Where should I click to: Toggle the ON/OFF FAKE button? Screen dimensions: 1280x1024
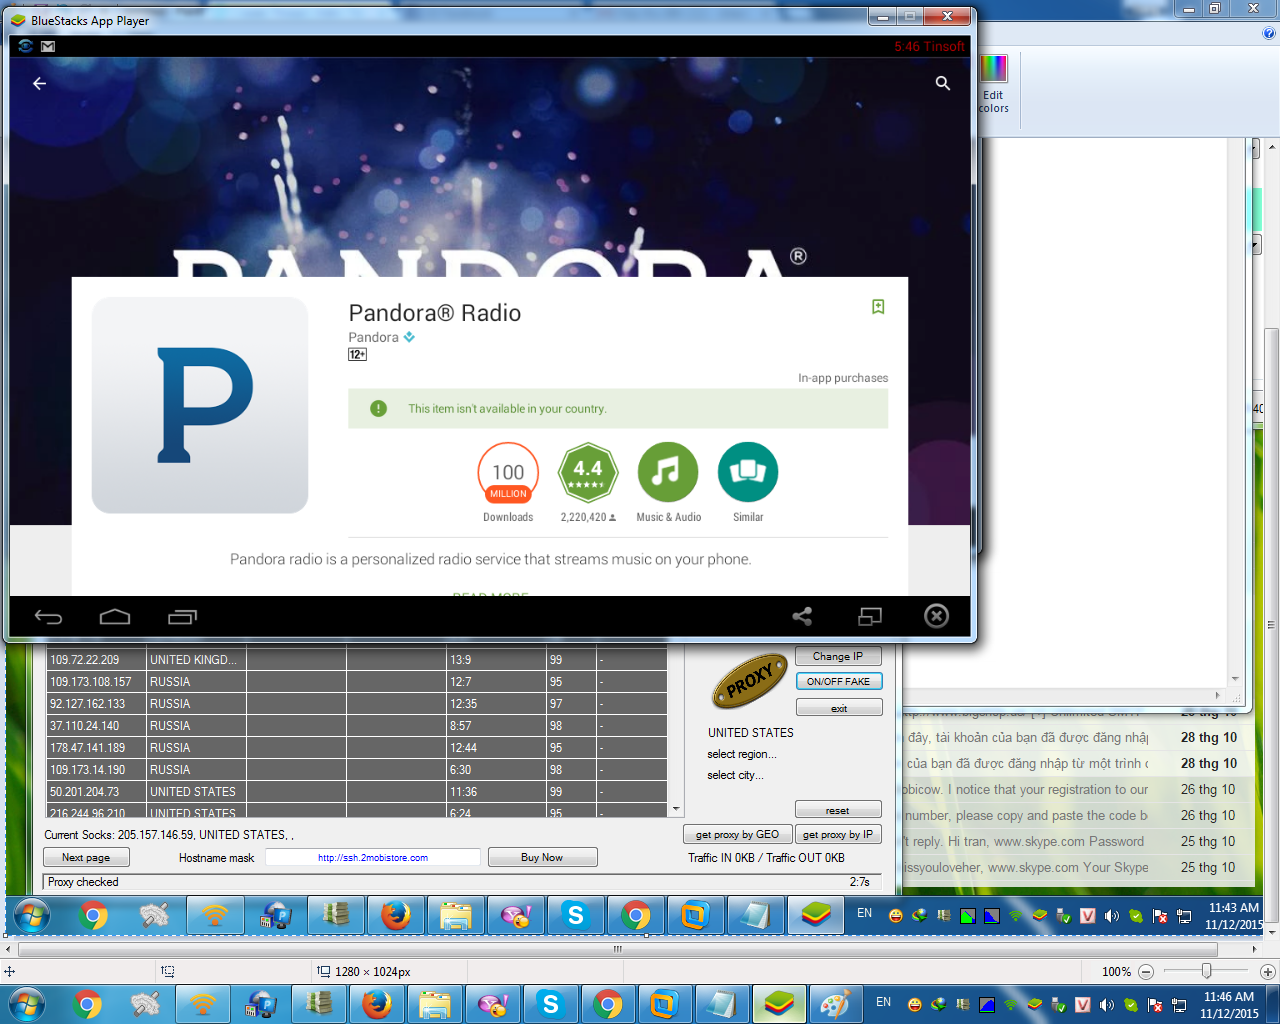click(x=839, y=681)
